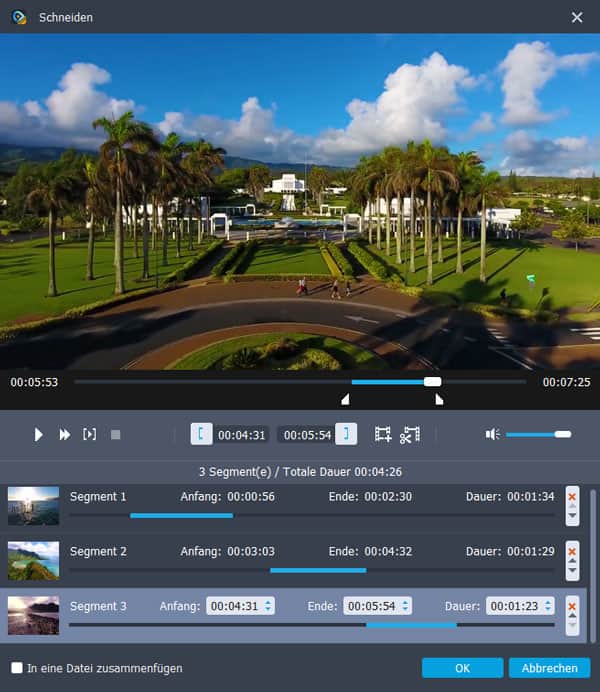
Task: Click the split segment scissors icon
Action: pos(410,435)
